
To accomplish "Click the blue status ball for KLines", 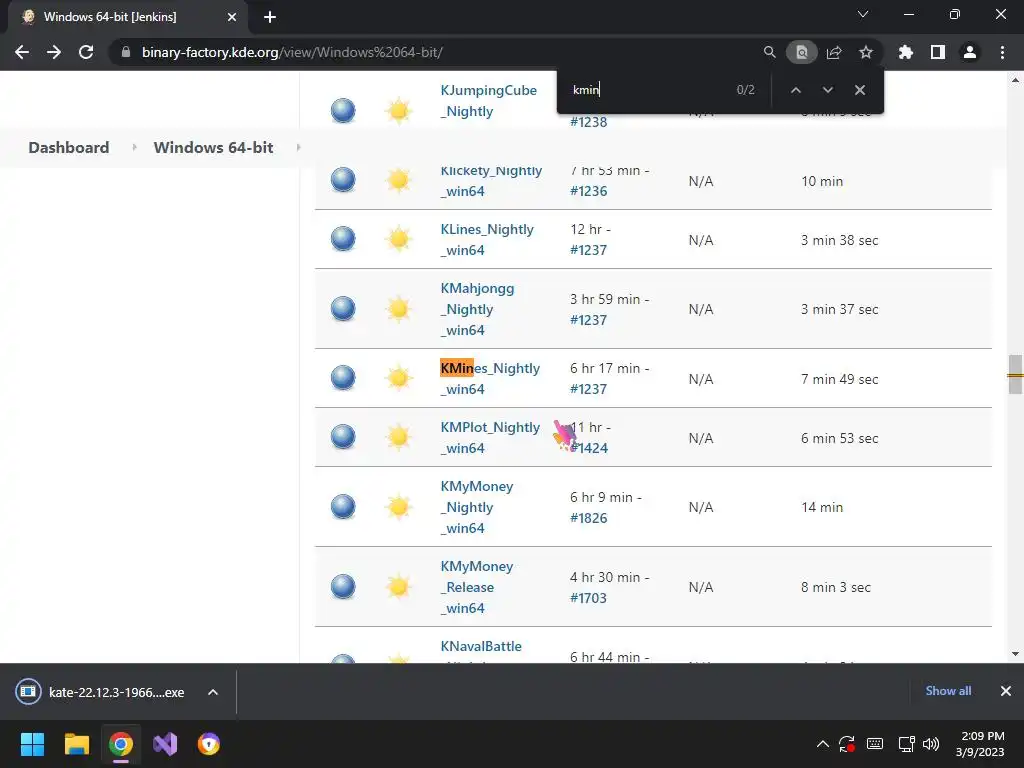I will (343, 239).
